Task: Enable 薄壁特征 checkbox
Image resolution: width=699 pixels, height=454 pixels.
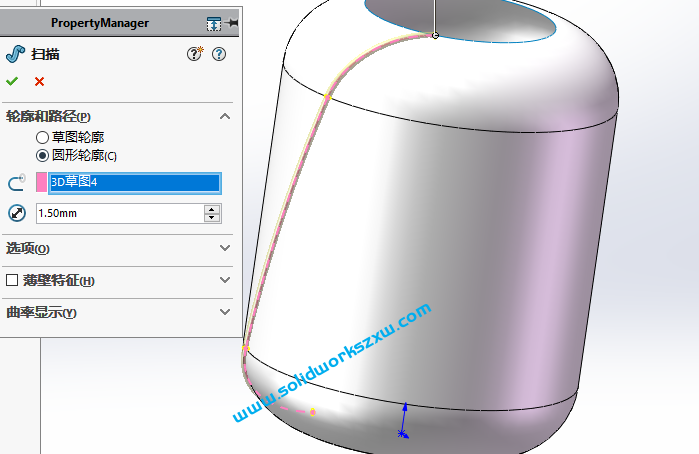Action: click(x=12, y=280)
